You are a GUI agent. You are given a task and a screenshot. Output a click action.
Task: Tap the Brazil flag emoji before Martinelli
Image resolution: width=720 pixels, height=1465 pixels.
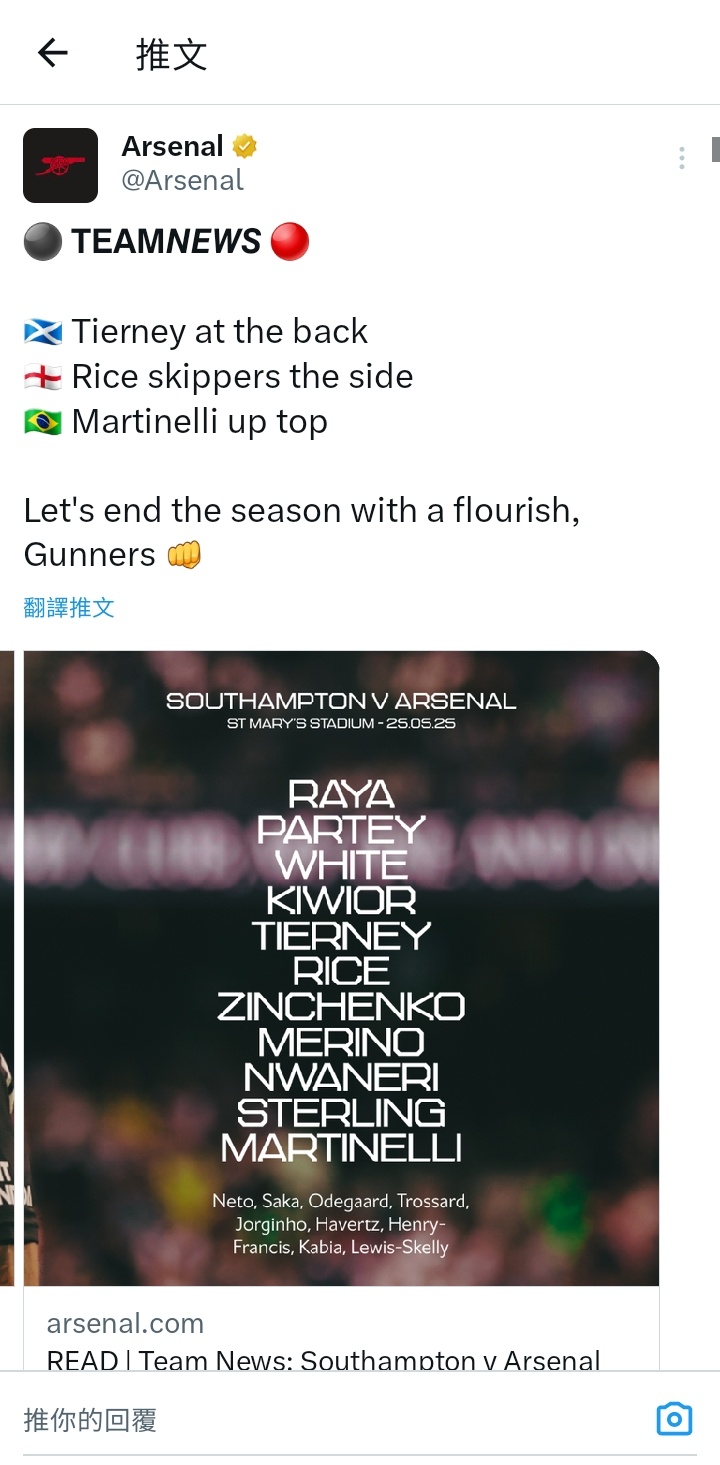click(x=43, y=421)
